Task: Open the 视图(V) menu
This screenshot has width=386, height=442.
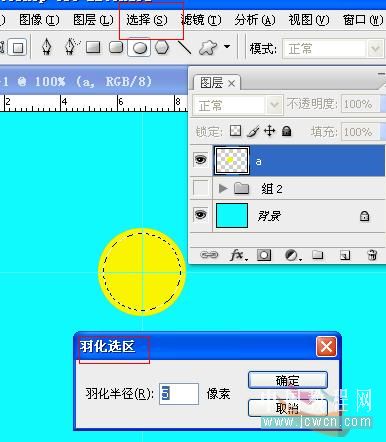Action: (309, 20)
